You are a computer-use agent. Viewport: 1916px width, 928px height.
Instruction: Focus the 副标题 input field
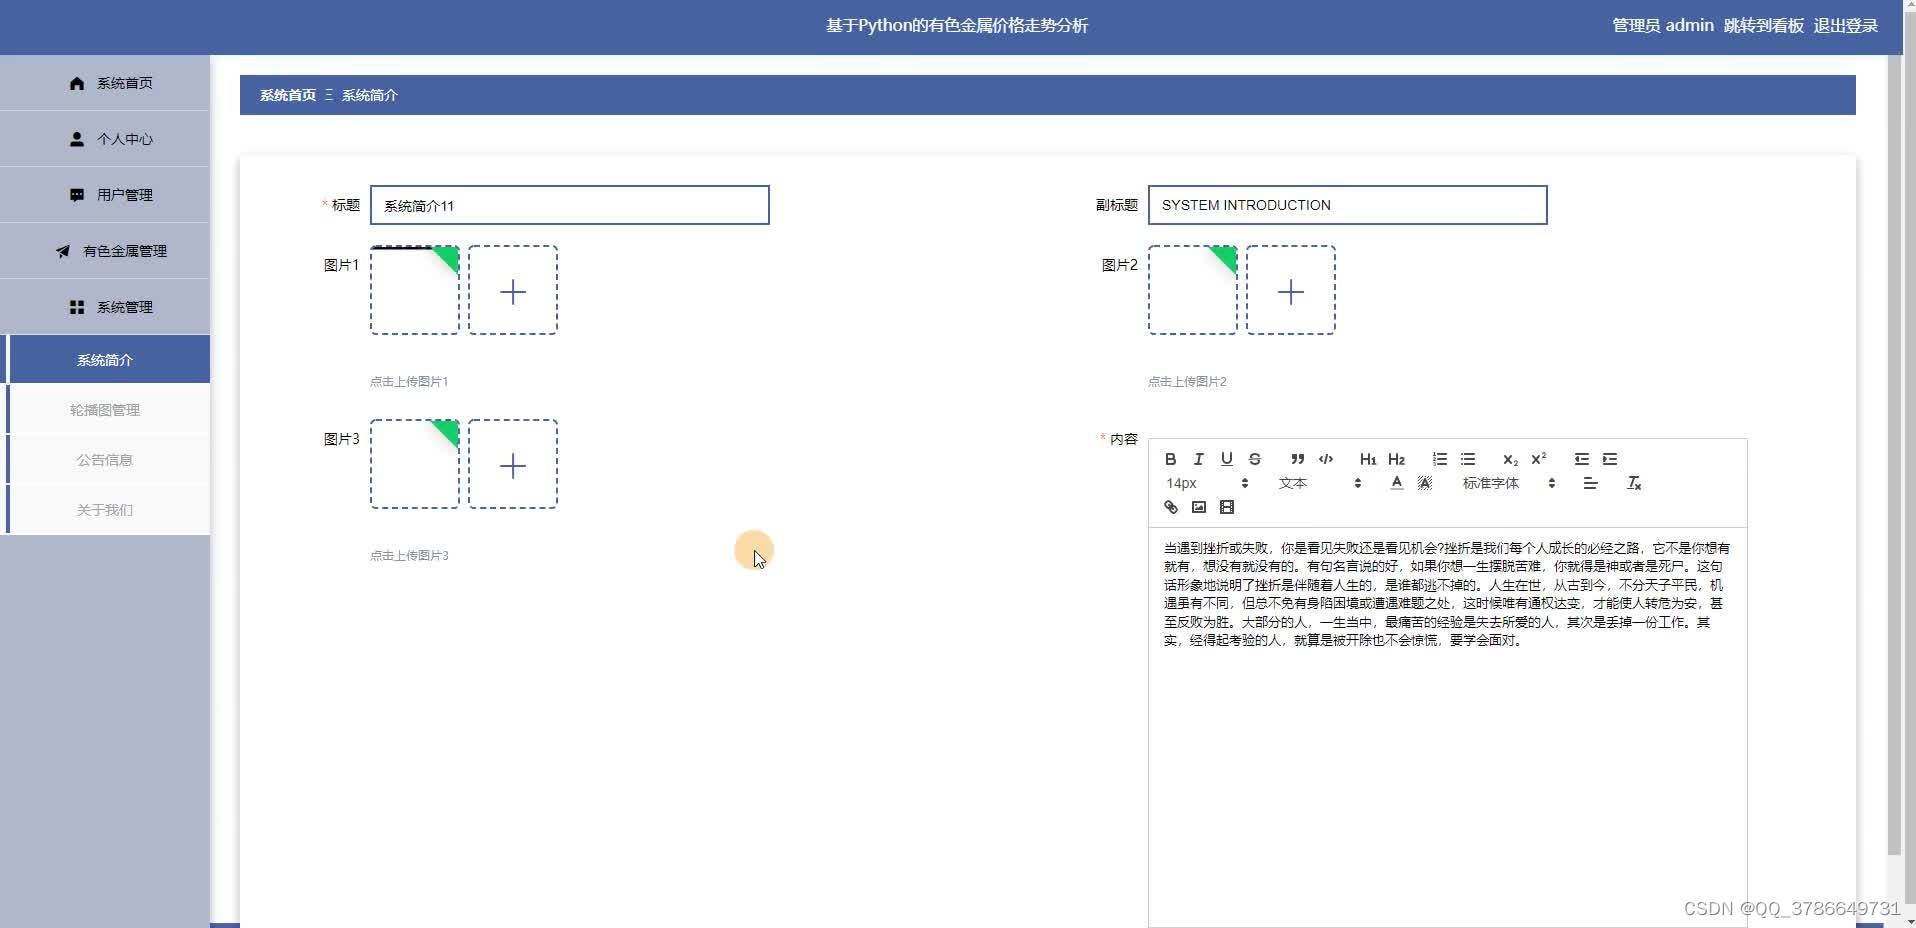[1348, 205]
